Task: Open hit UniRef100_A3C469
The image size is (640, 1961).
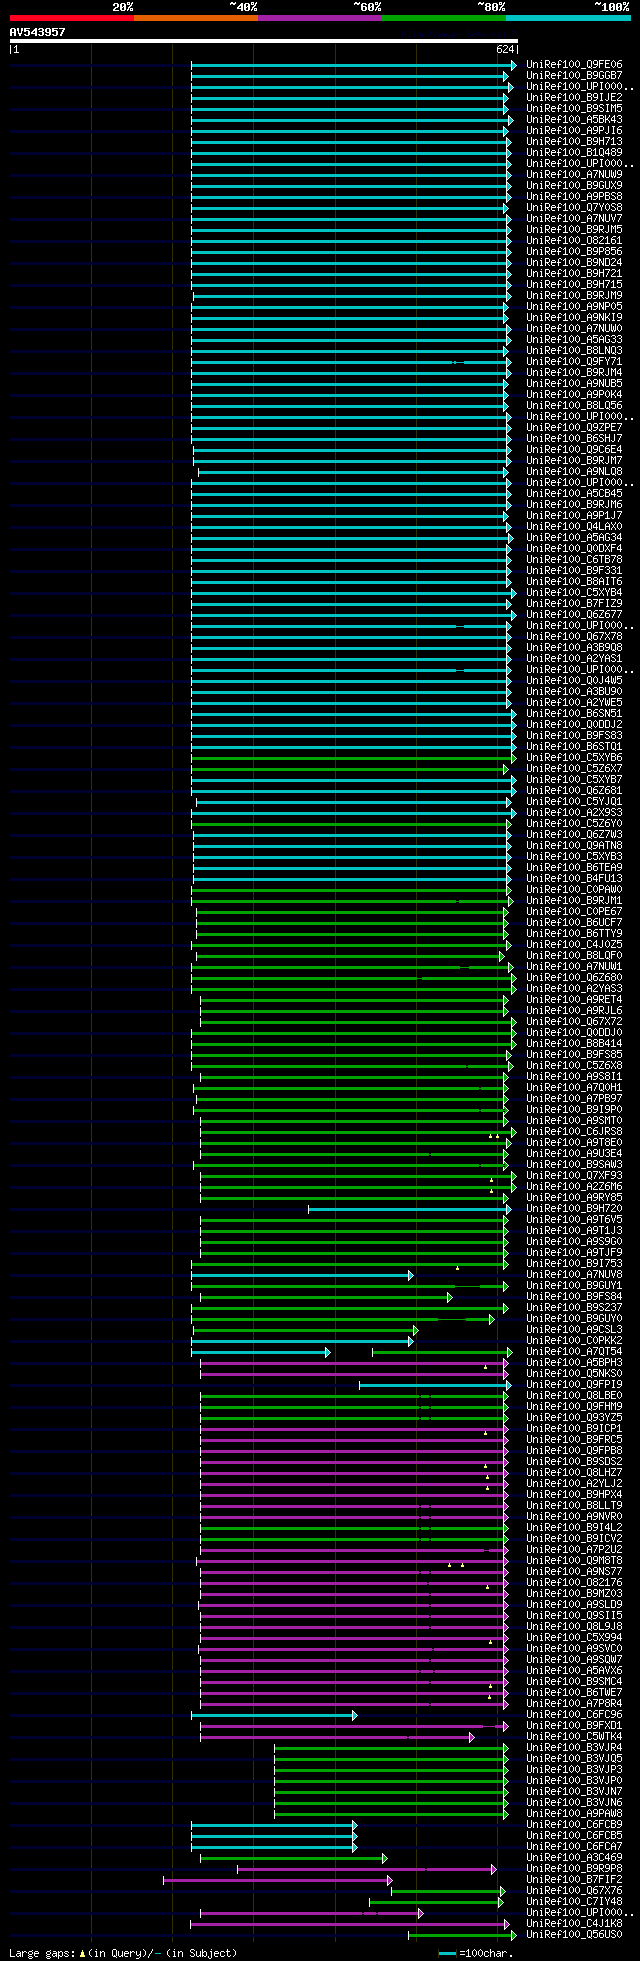Action: (574, 1858)
